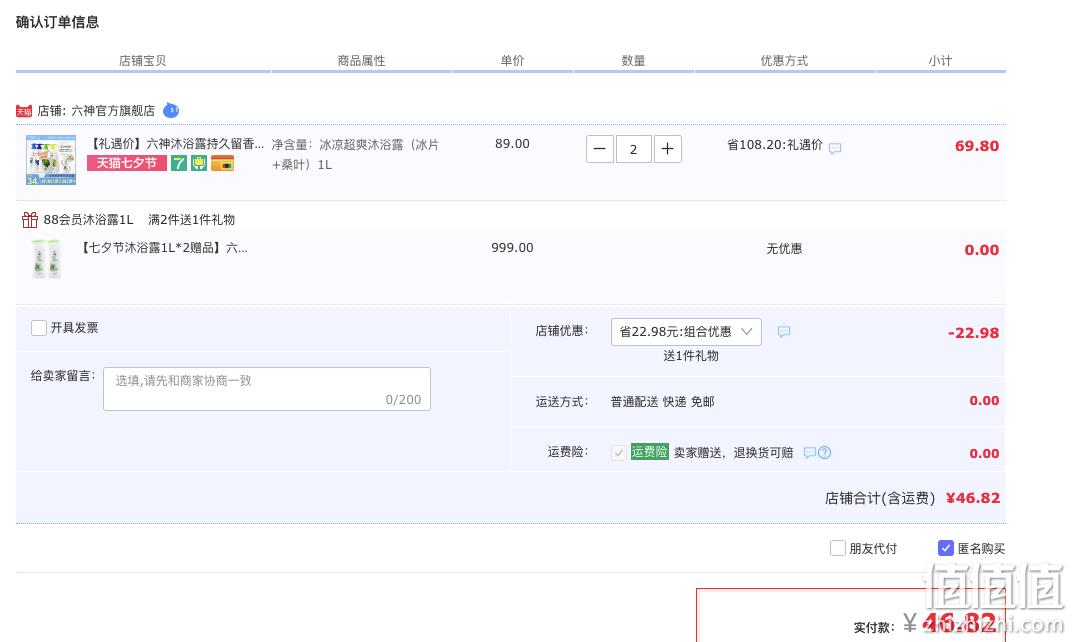
Task: Click the 店铺合计(含运费) label
Action: tap(880, 498)
